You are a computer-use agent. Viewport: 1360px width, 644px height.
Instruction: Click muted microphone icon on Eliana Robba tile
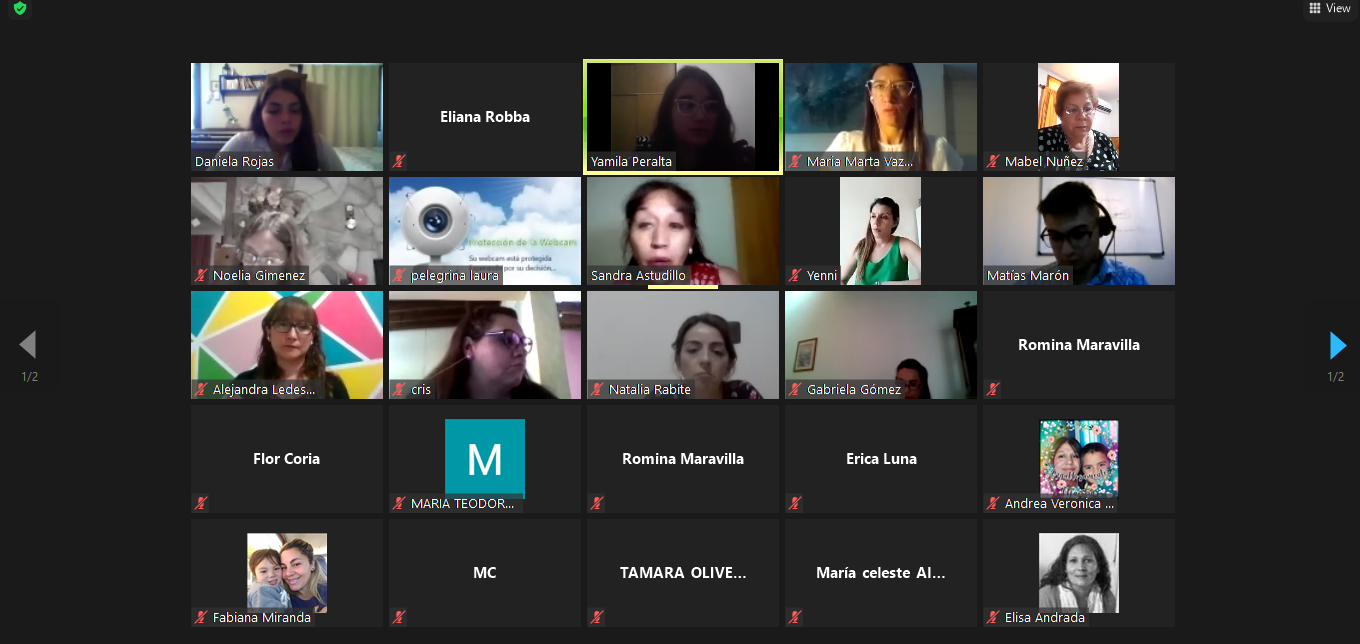pos(399,161)
